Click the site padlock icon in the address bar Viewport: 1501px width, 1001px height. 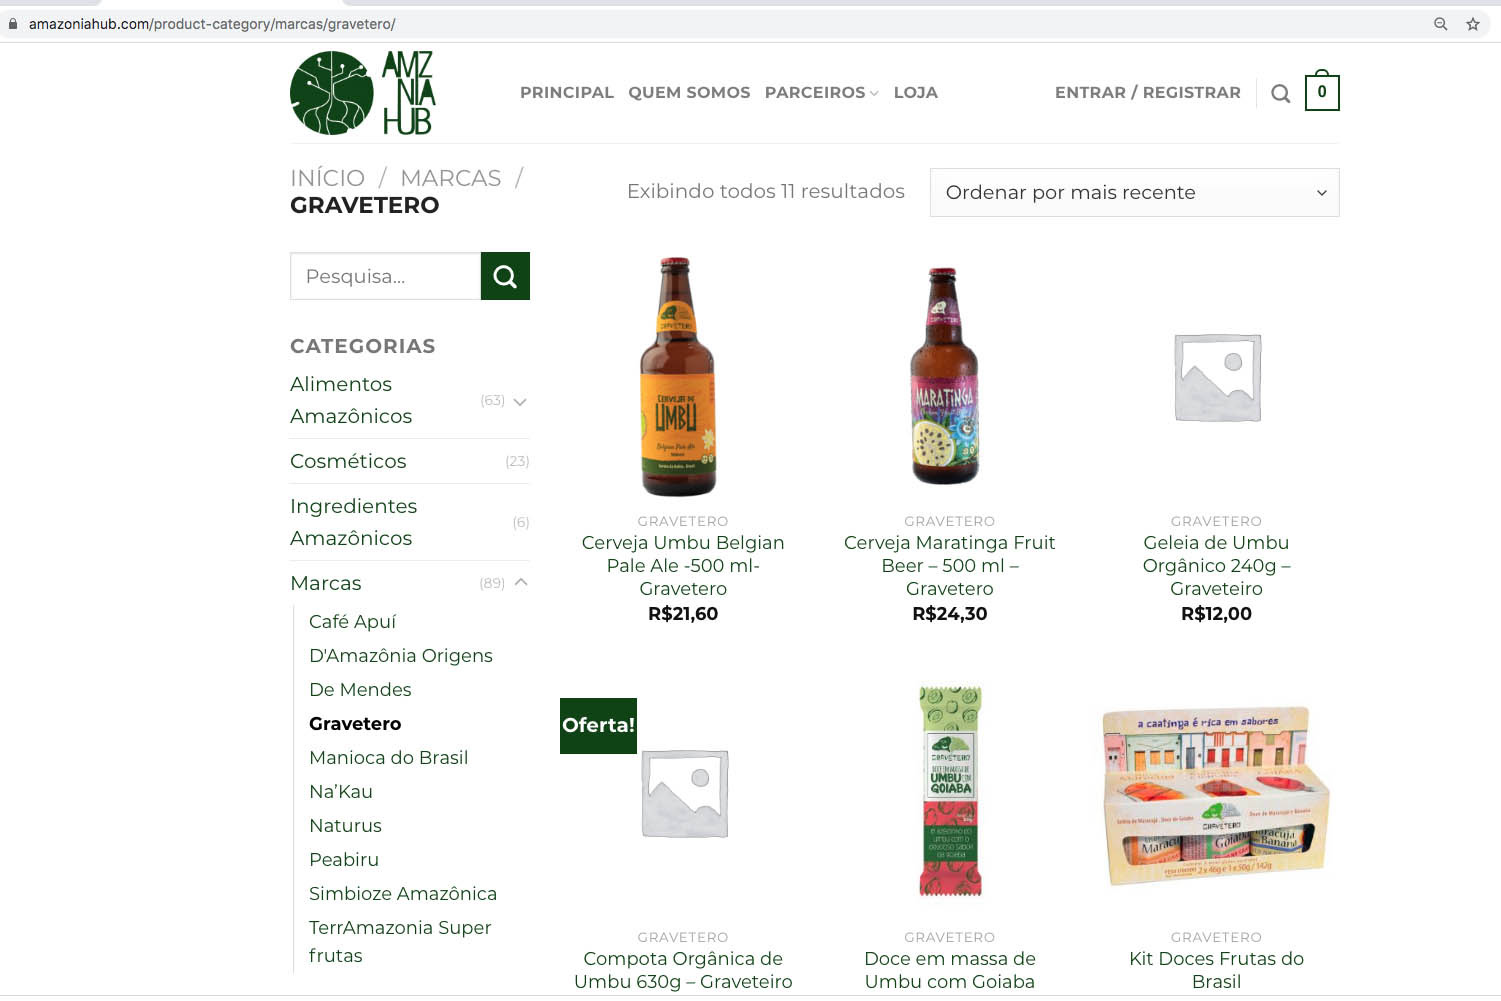(x=13, y=24)
